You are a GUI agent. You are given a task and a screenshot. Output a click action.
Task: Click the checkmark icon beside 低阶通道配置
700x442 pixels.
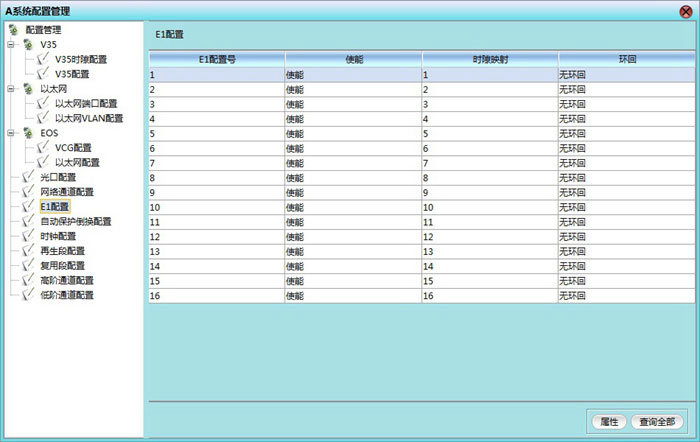click(28, 295)
